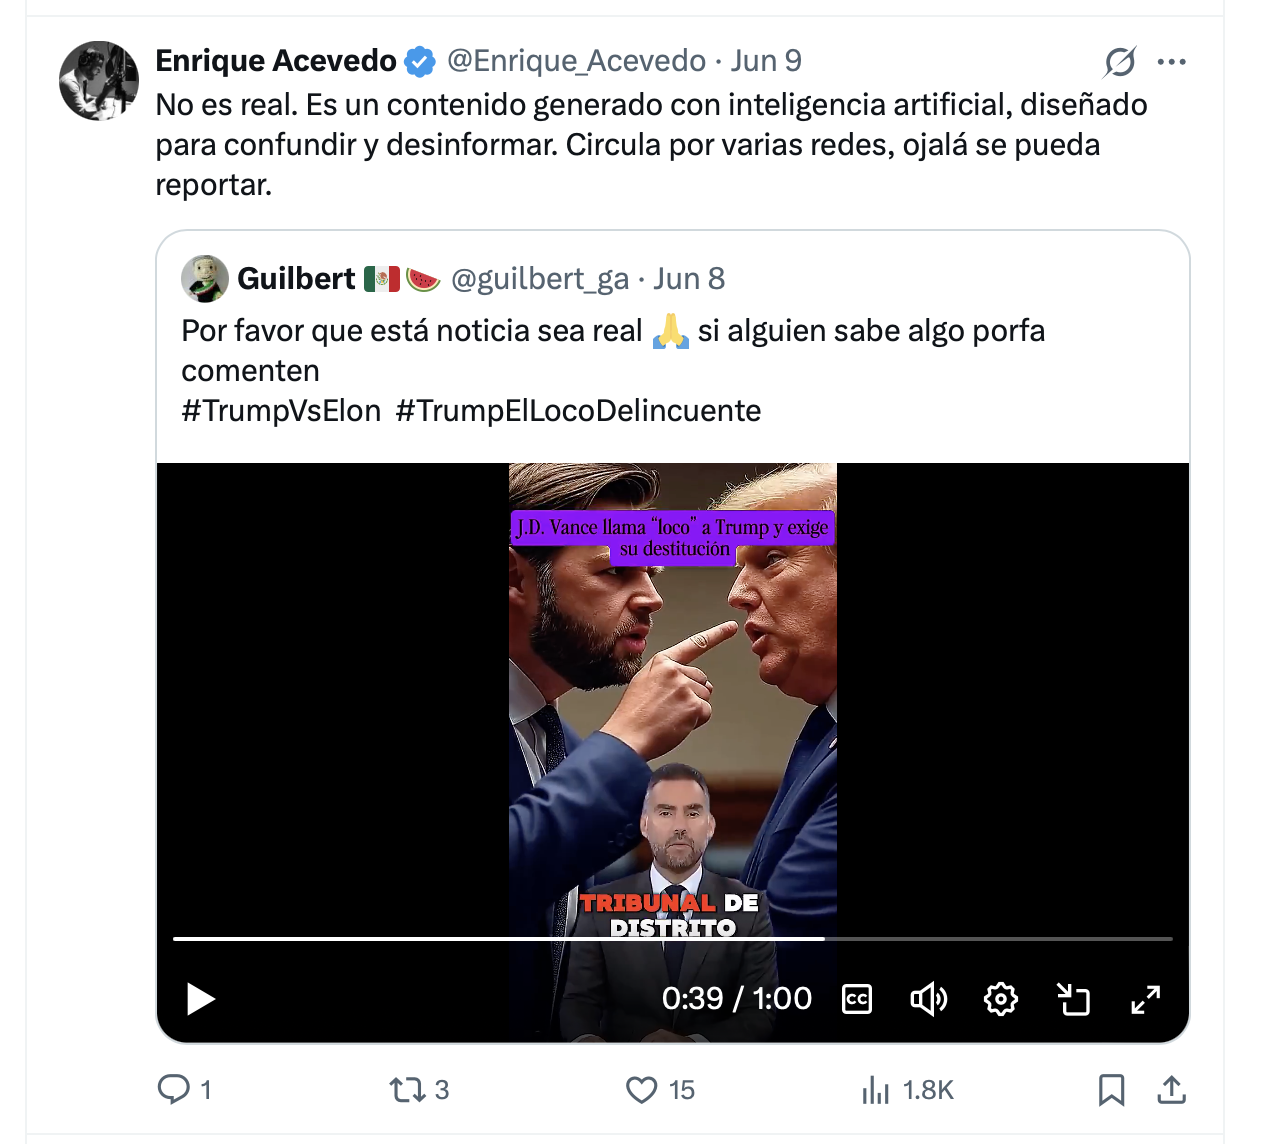
Task: Play the embedded video
Action: 201,999
